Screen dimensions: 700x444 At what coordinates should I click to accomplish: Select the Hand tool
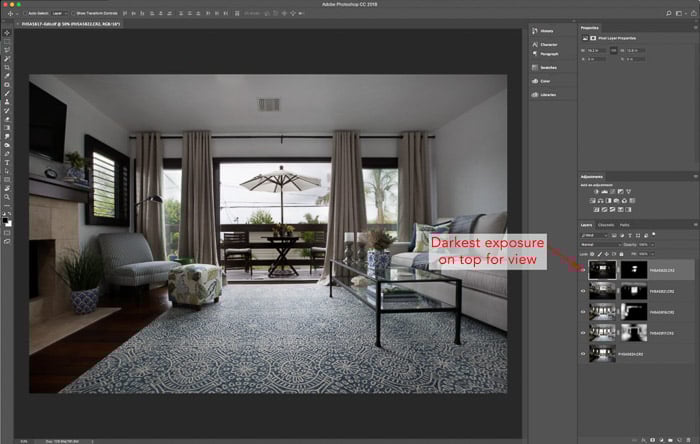pos(7,188)
